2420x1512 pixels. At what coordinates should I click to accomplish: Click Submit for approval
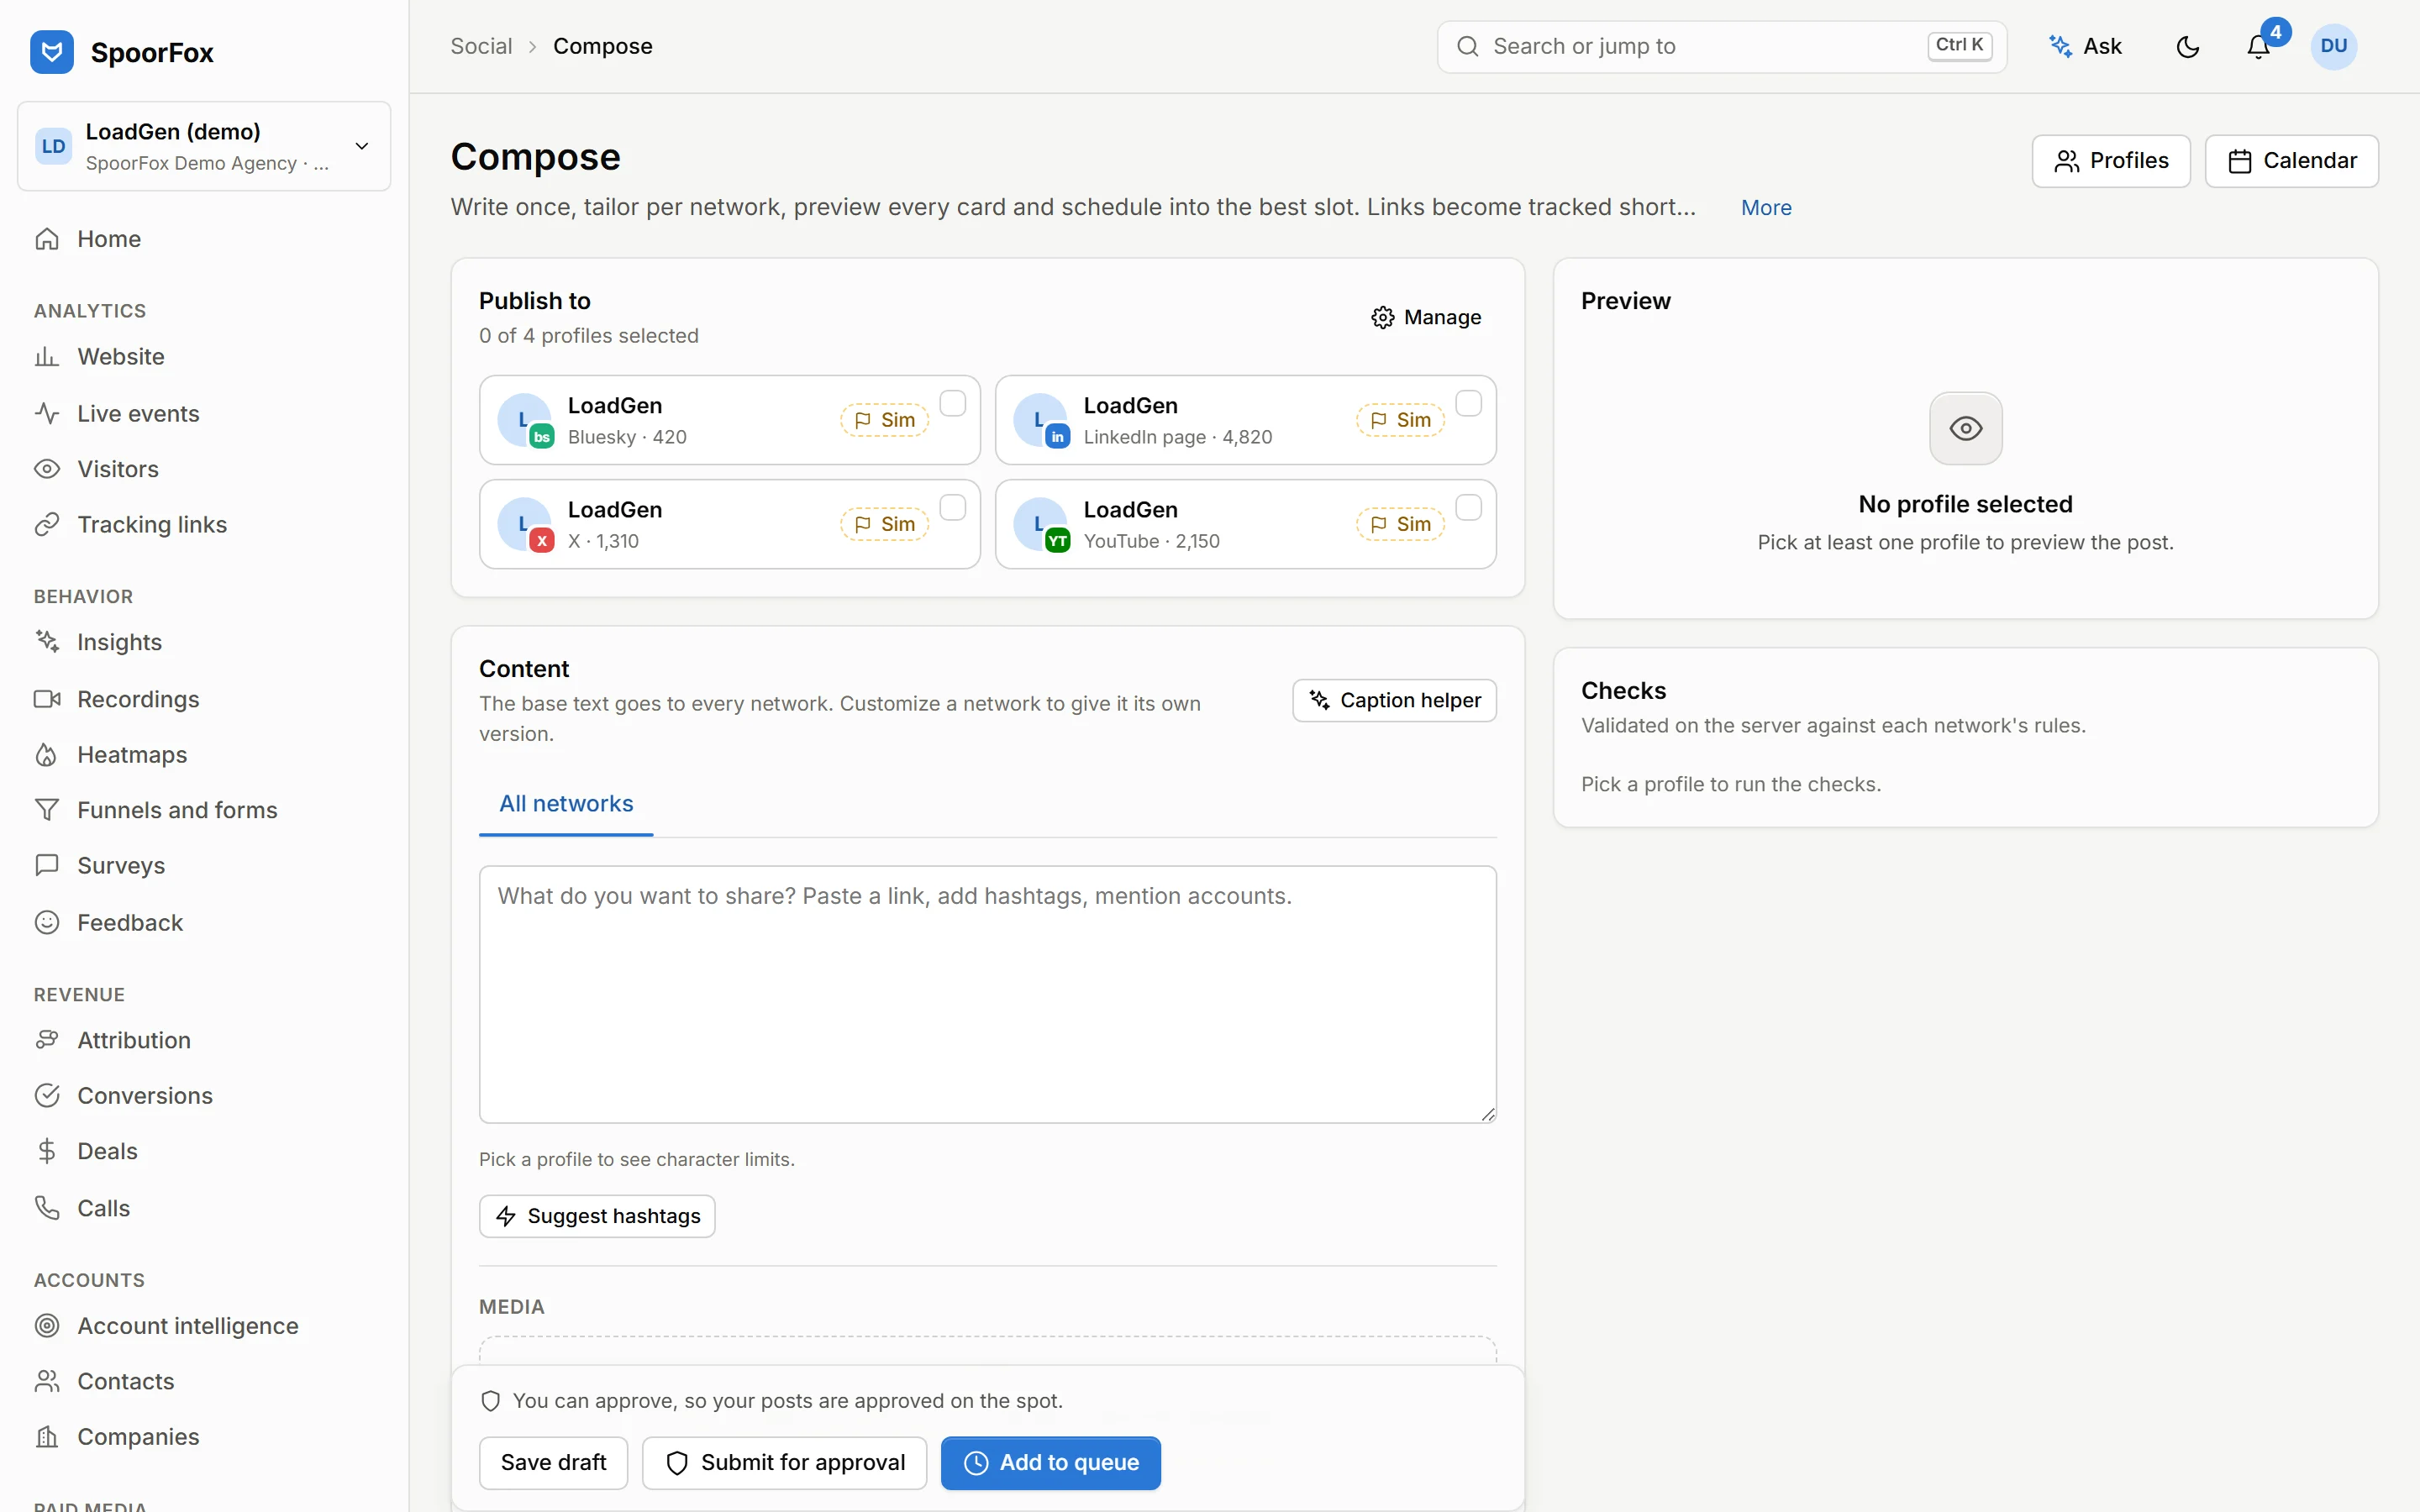click(784, 1463)
